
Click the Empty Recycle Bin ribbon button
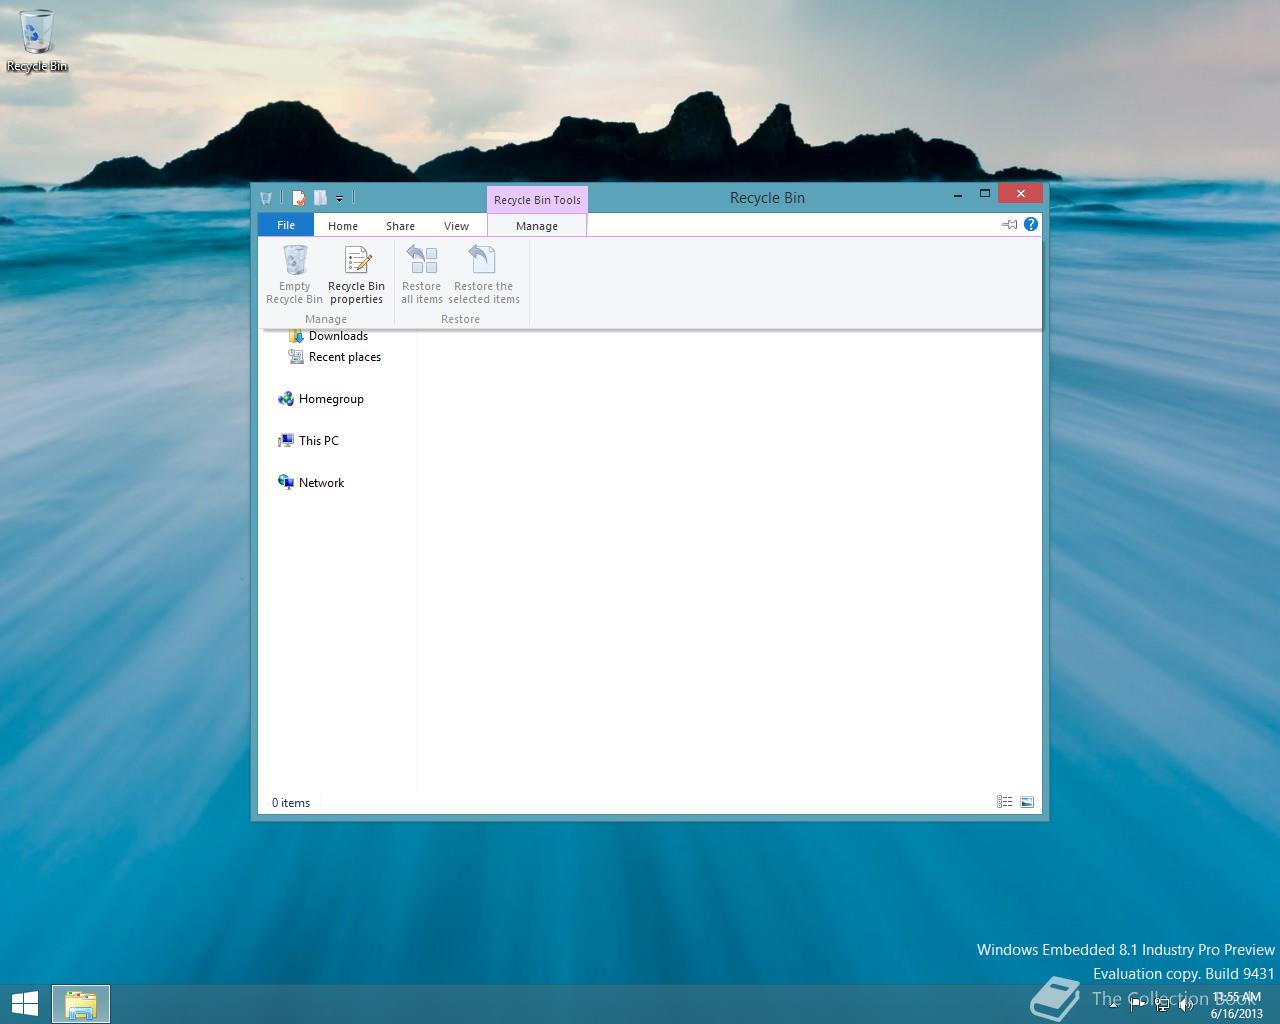coord(294,275)
